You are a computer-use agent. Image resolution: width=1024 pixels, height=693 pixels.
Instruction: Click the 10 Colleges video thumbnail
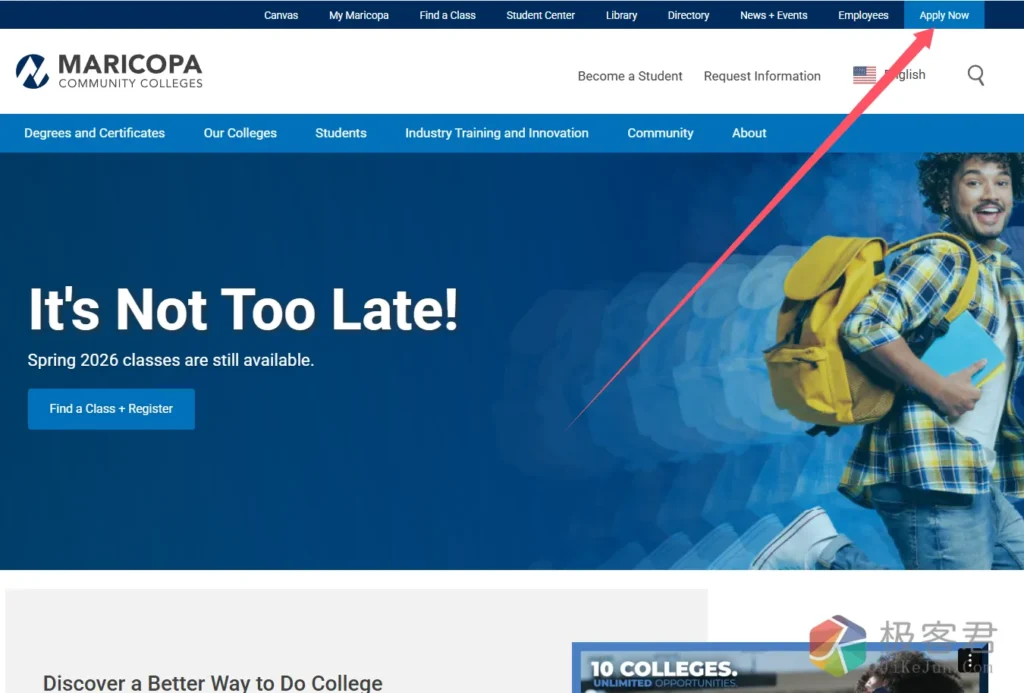click(760, 668)
